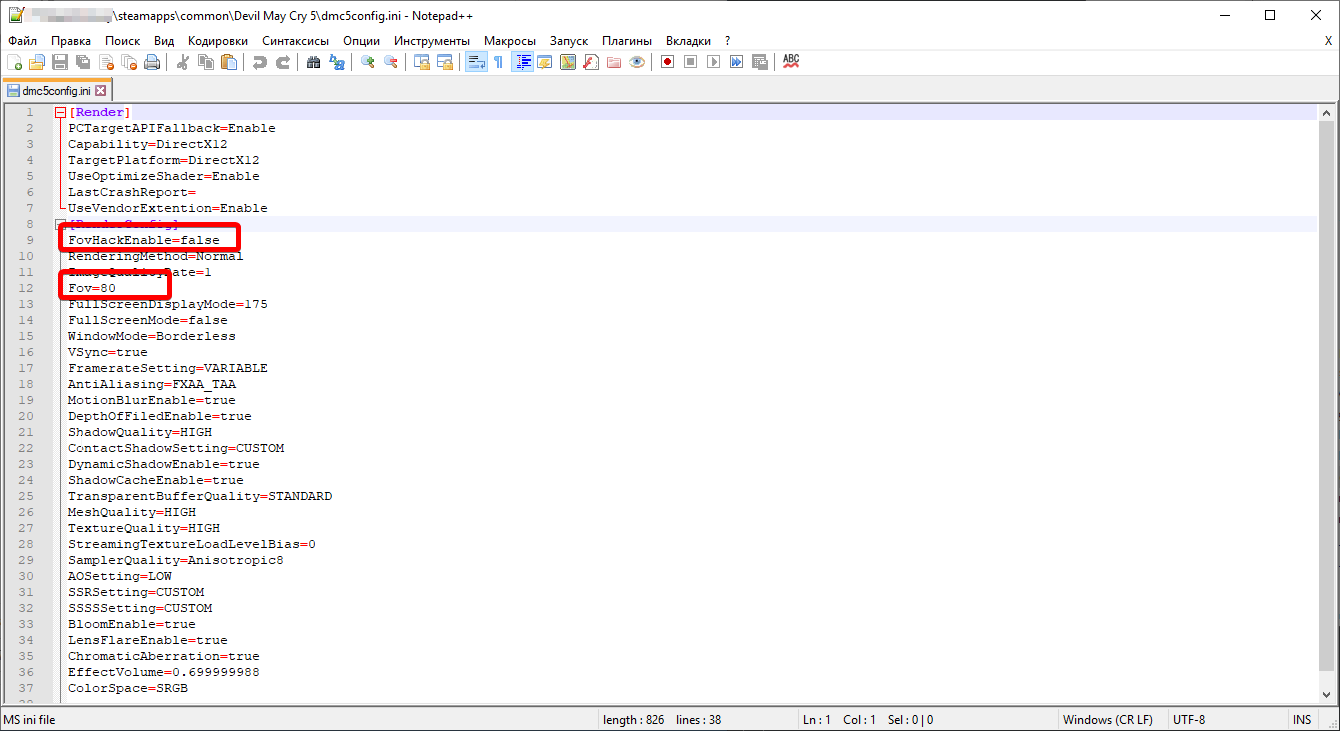Image resolution: width=1340 pixels, height=731 pixels.
Task: Open the Кодировки menu
Action: [x=217, y=41]
